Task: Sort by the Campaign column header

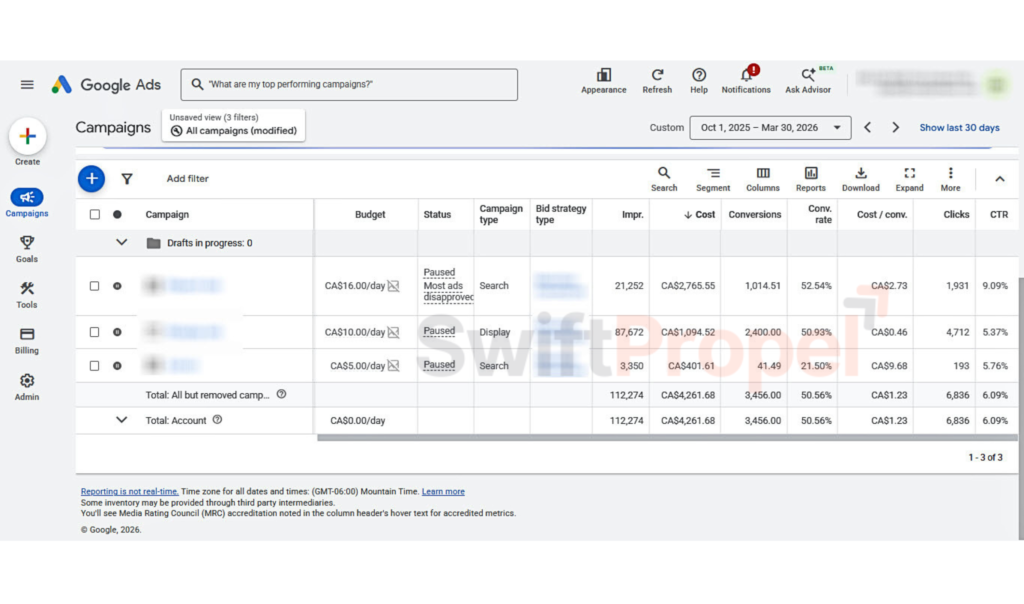Action: pos(167,214)
